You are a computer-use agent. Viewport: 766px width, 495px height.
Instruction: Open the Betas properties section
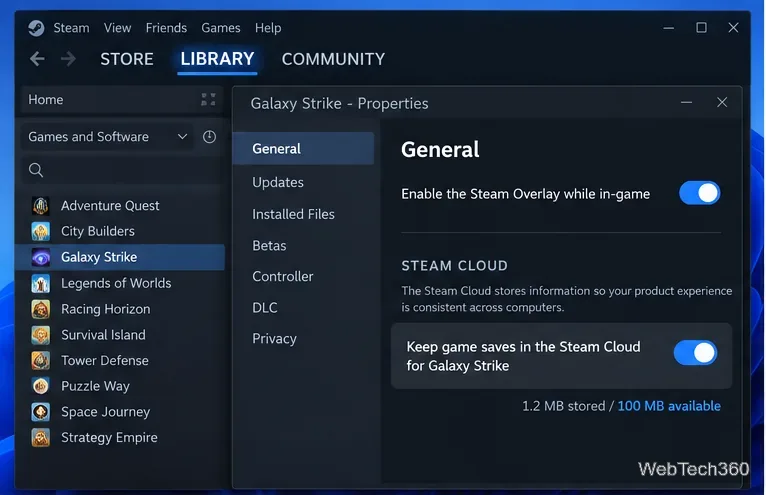point(269,245)
